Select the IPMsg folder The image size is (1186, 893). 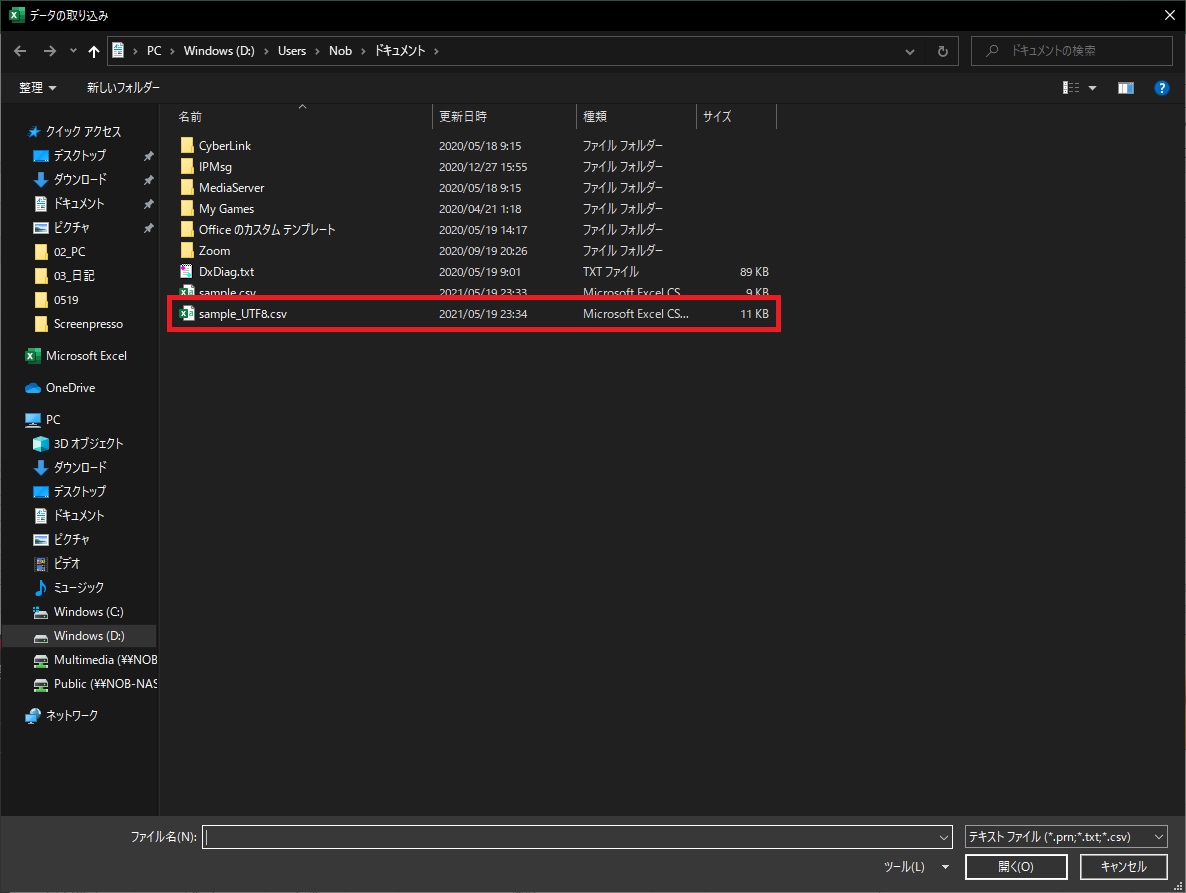pyautogui.click(x=215, y=167)
